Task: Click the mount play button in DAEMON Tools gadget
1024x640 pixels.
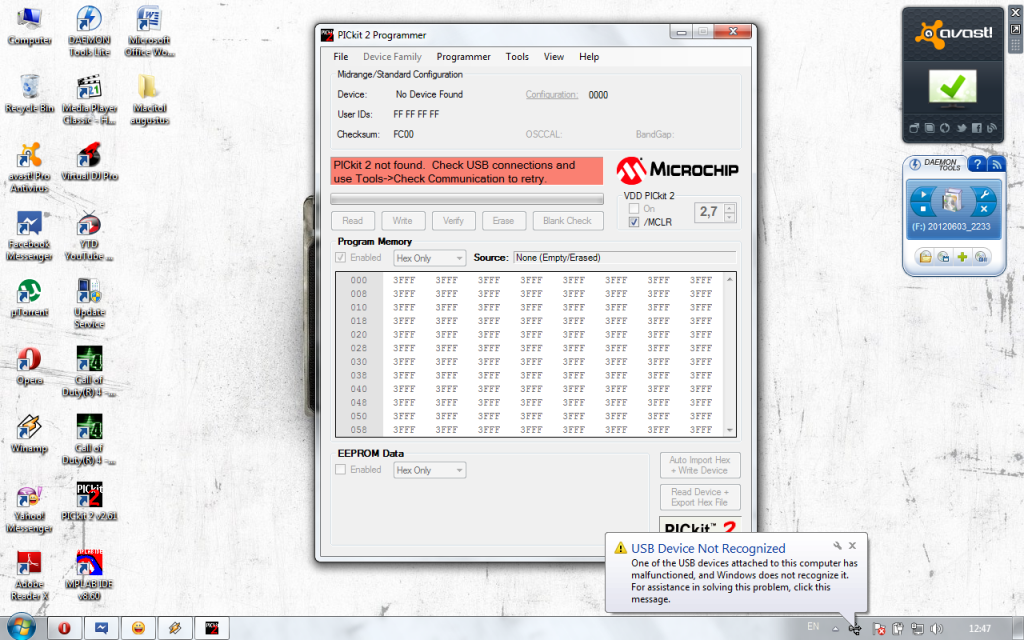Action: [923, 194]
